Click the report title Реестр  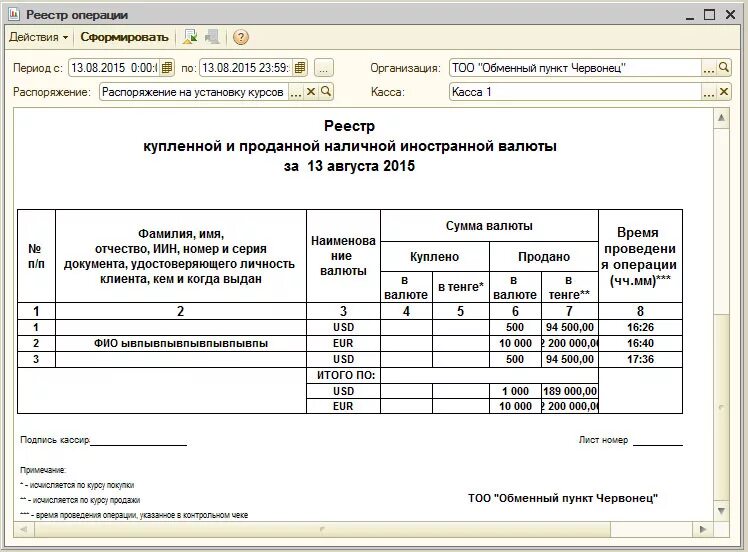[x=350, y=126]
